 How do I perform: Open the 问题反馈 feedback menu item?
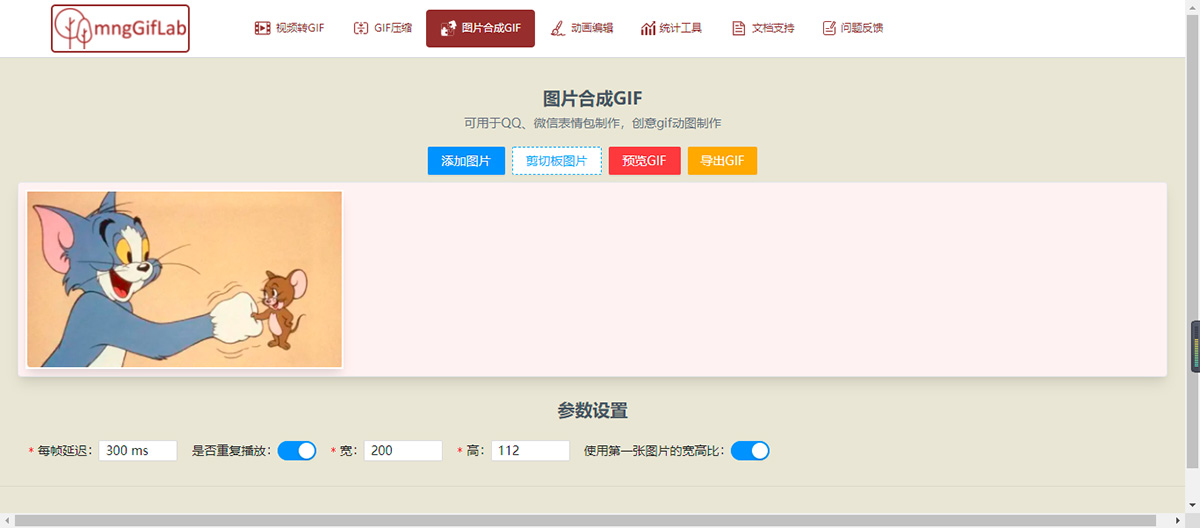click(853, 28)
